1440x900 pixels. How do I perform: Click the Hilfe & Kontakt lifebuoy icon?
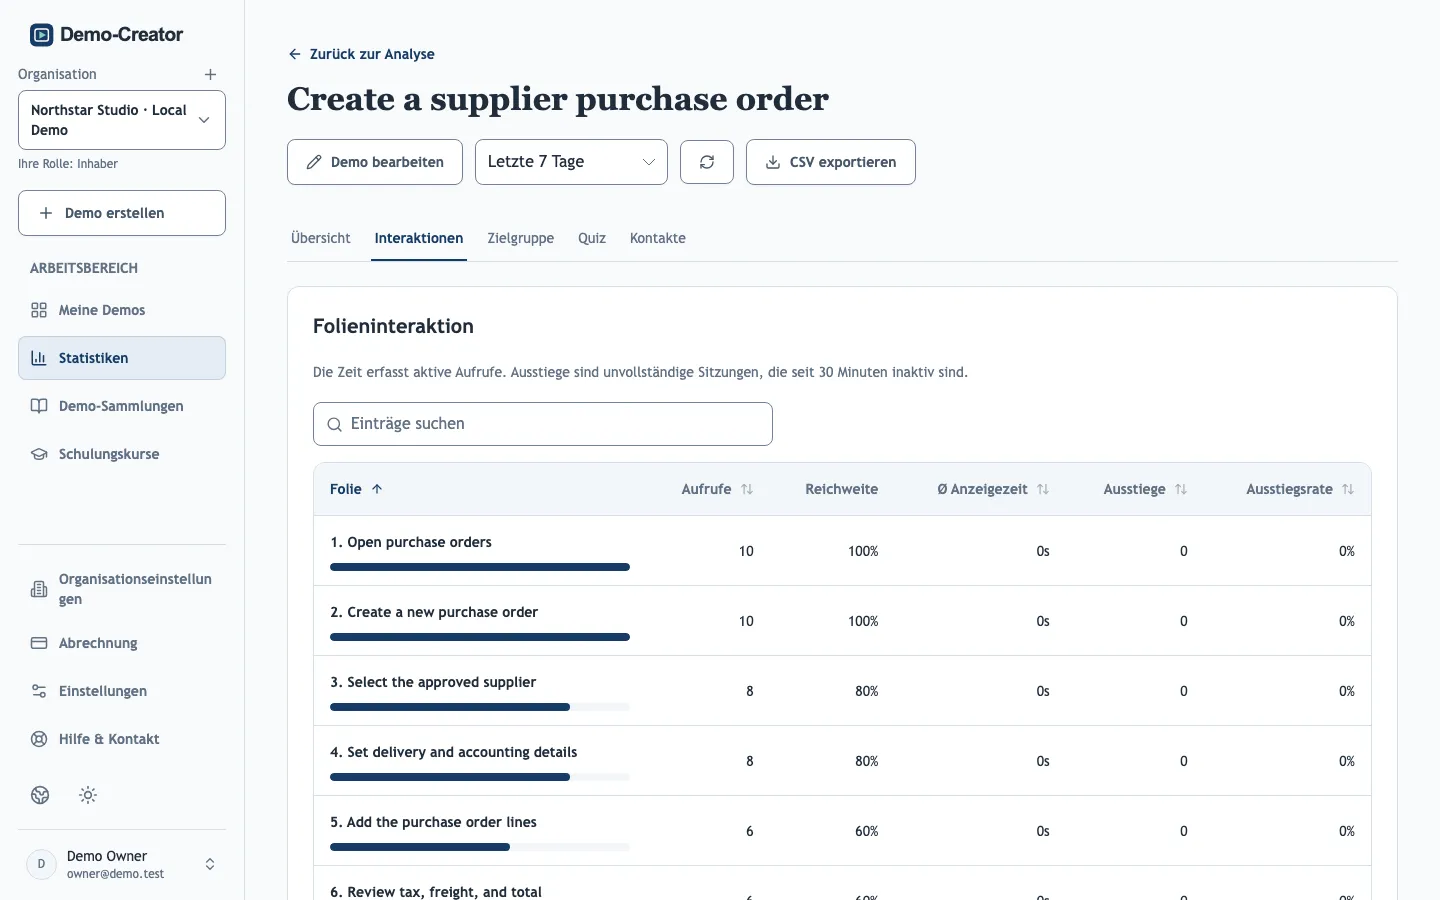coord(39,739)
